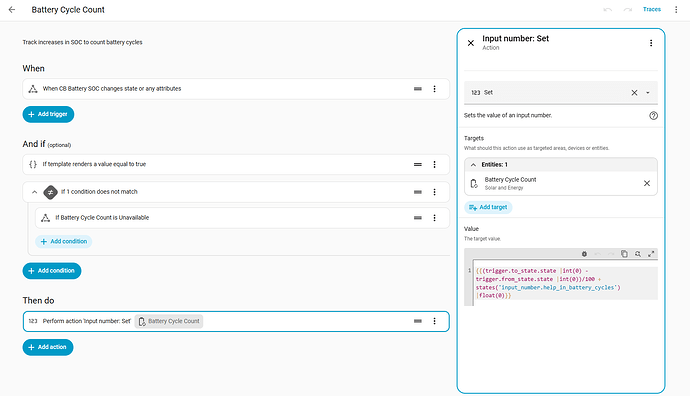Image resolution: width=690 pixels, height=396 pixels.
Task: Grab drag handle of template condition
Action: coord(418,165)
